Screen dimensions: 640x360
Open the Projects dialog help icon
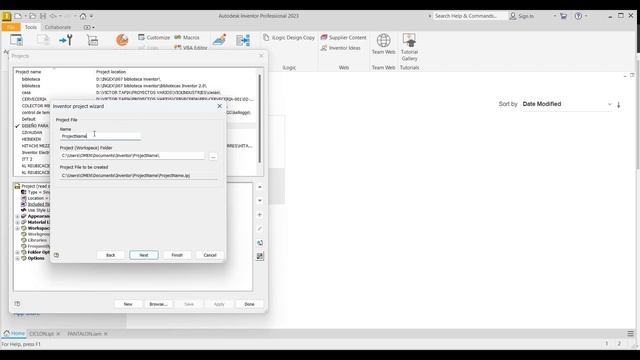[17, 304]
